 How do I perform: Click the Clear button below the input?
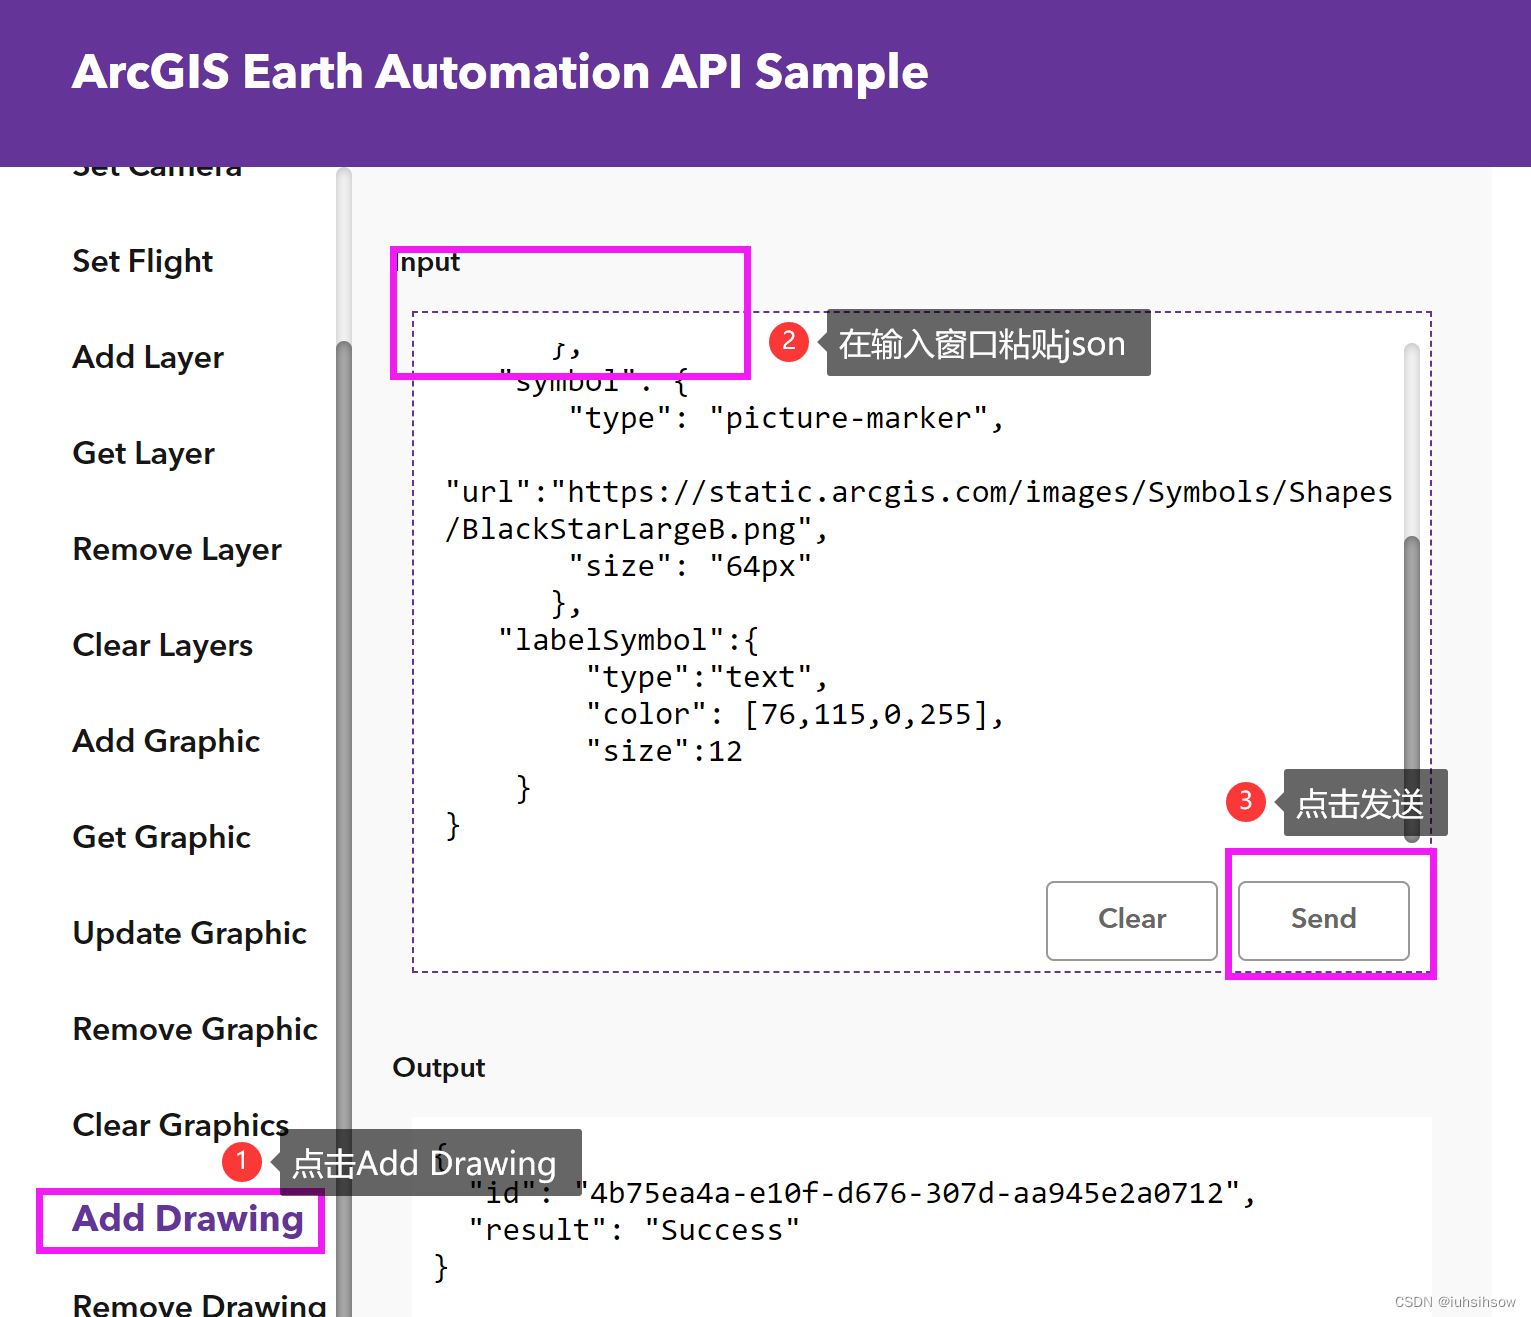click(1132, 920)
